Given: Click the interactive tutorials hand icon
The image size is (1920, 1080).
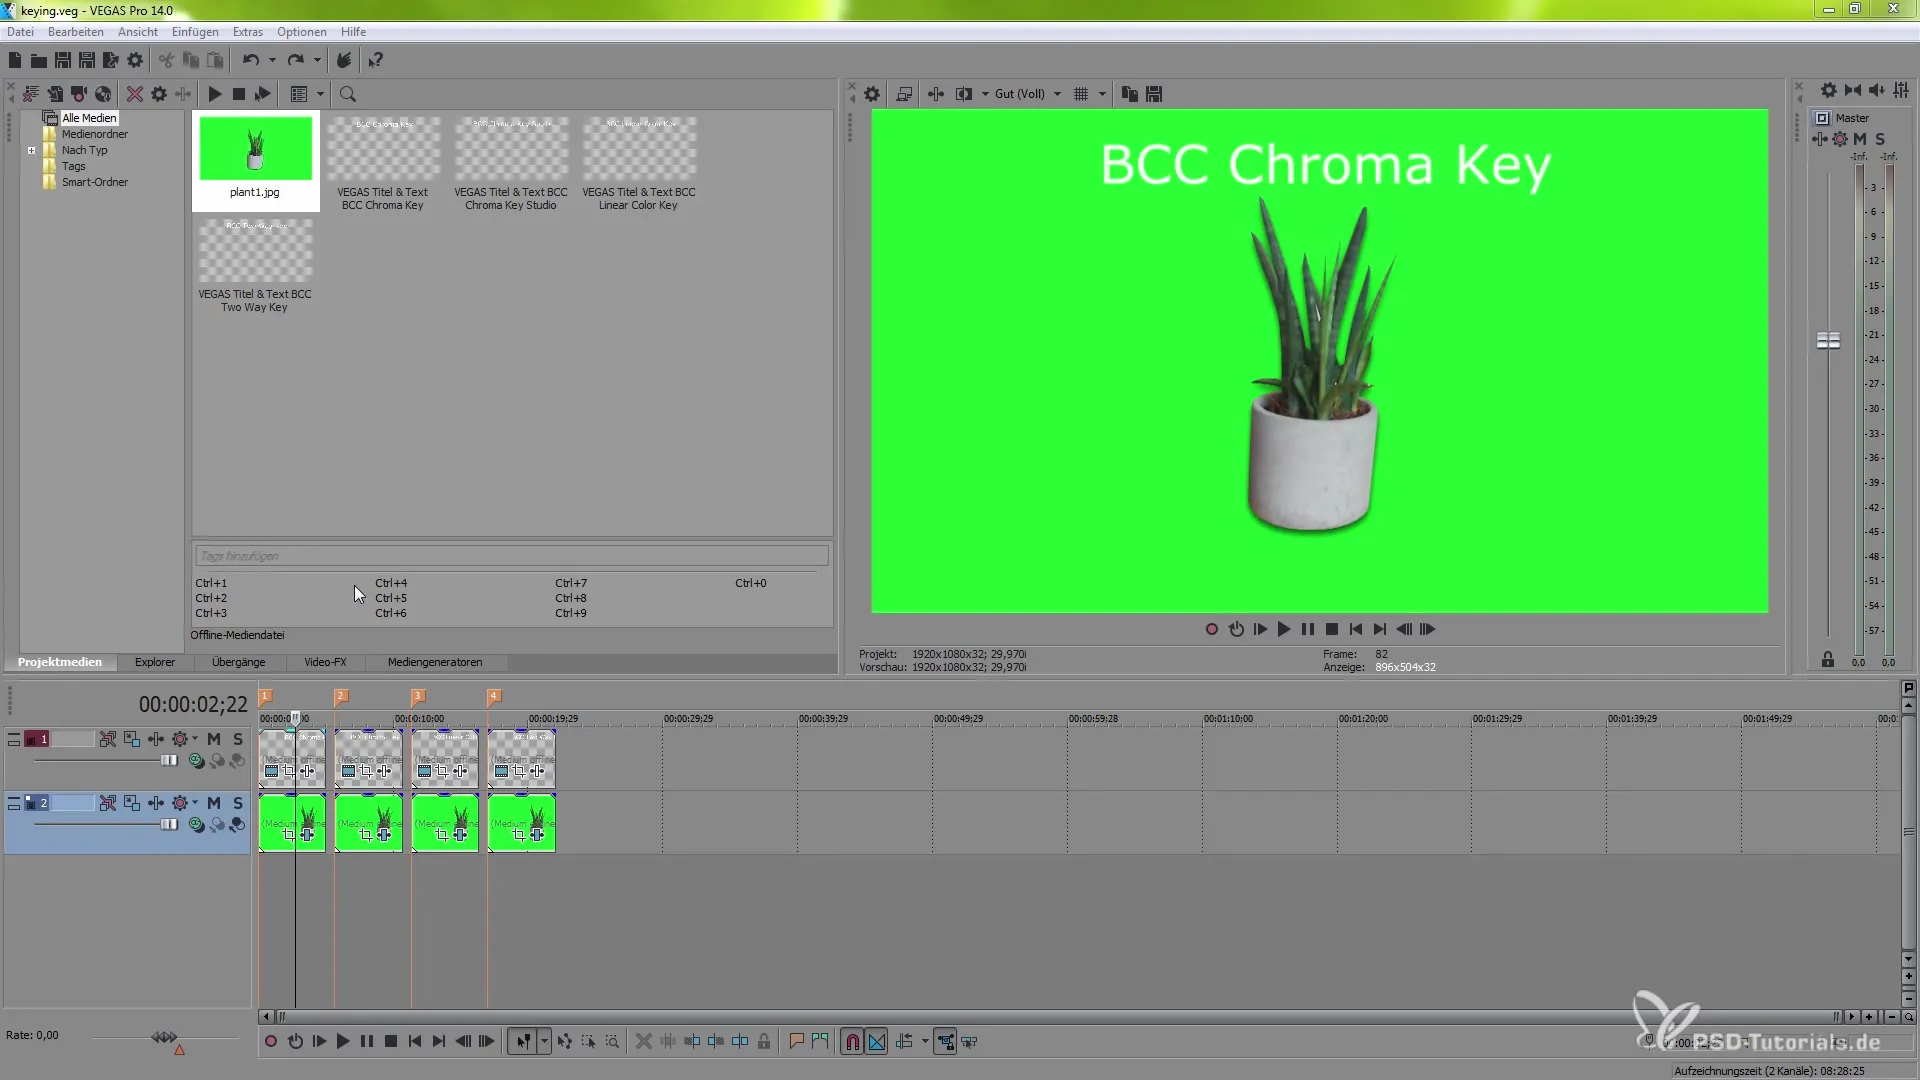Looking at the screenshot, I should (344, 61).
